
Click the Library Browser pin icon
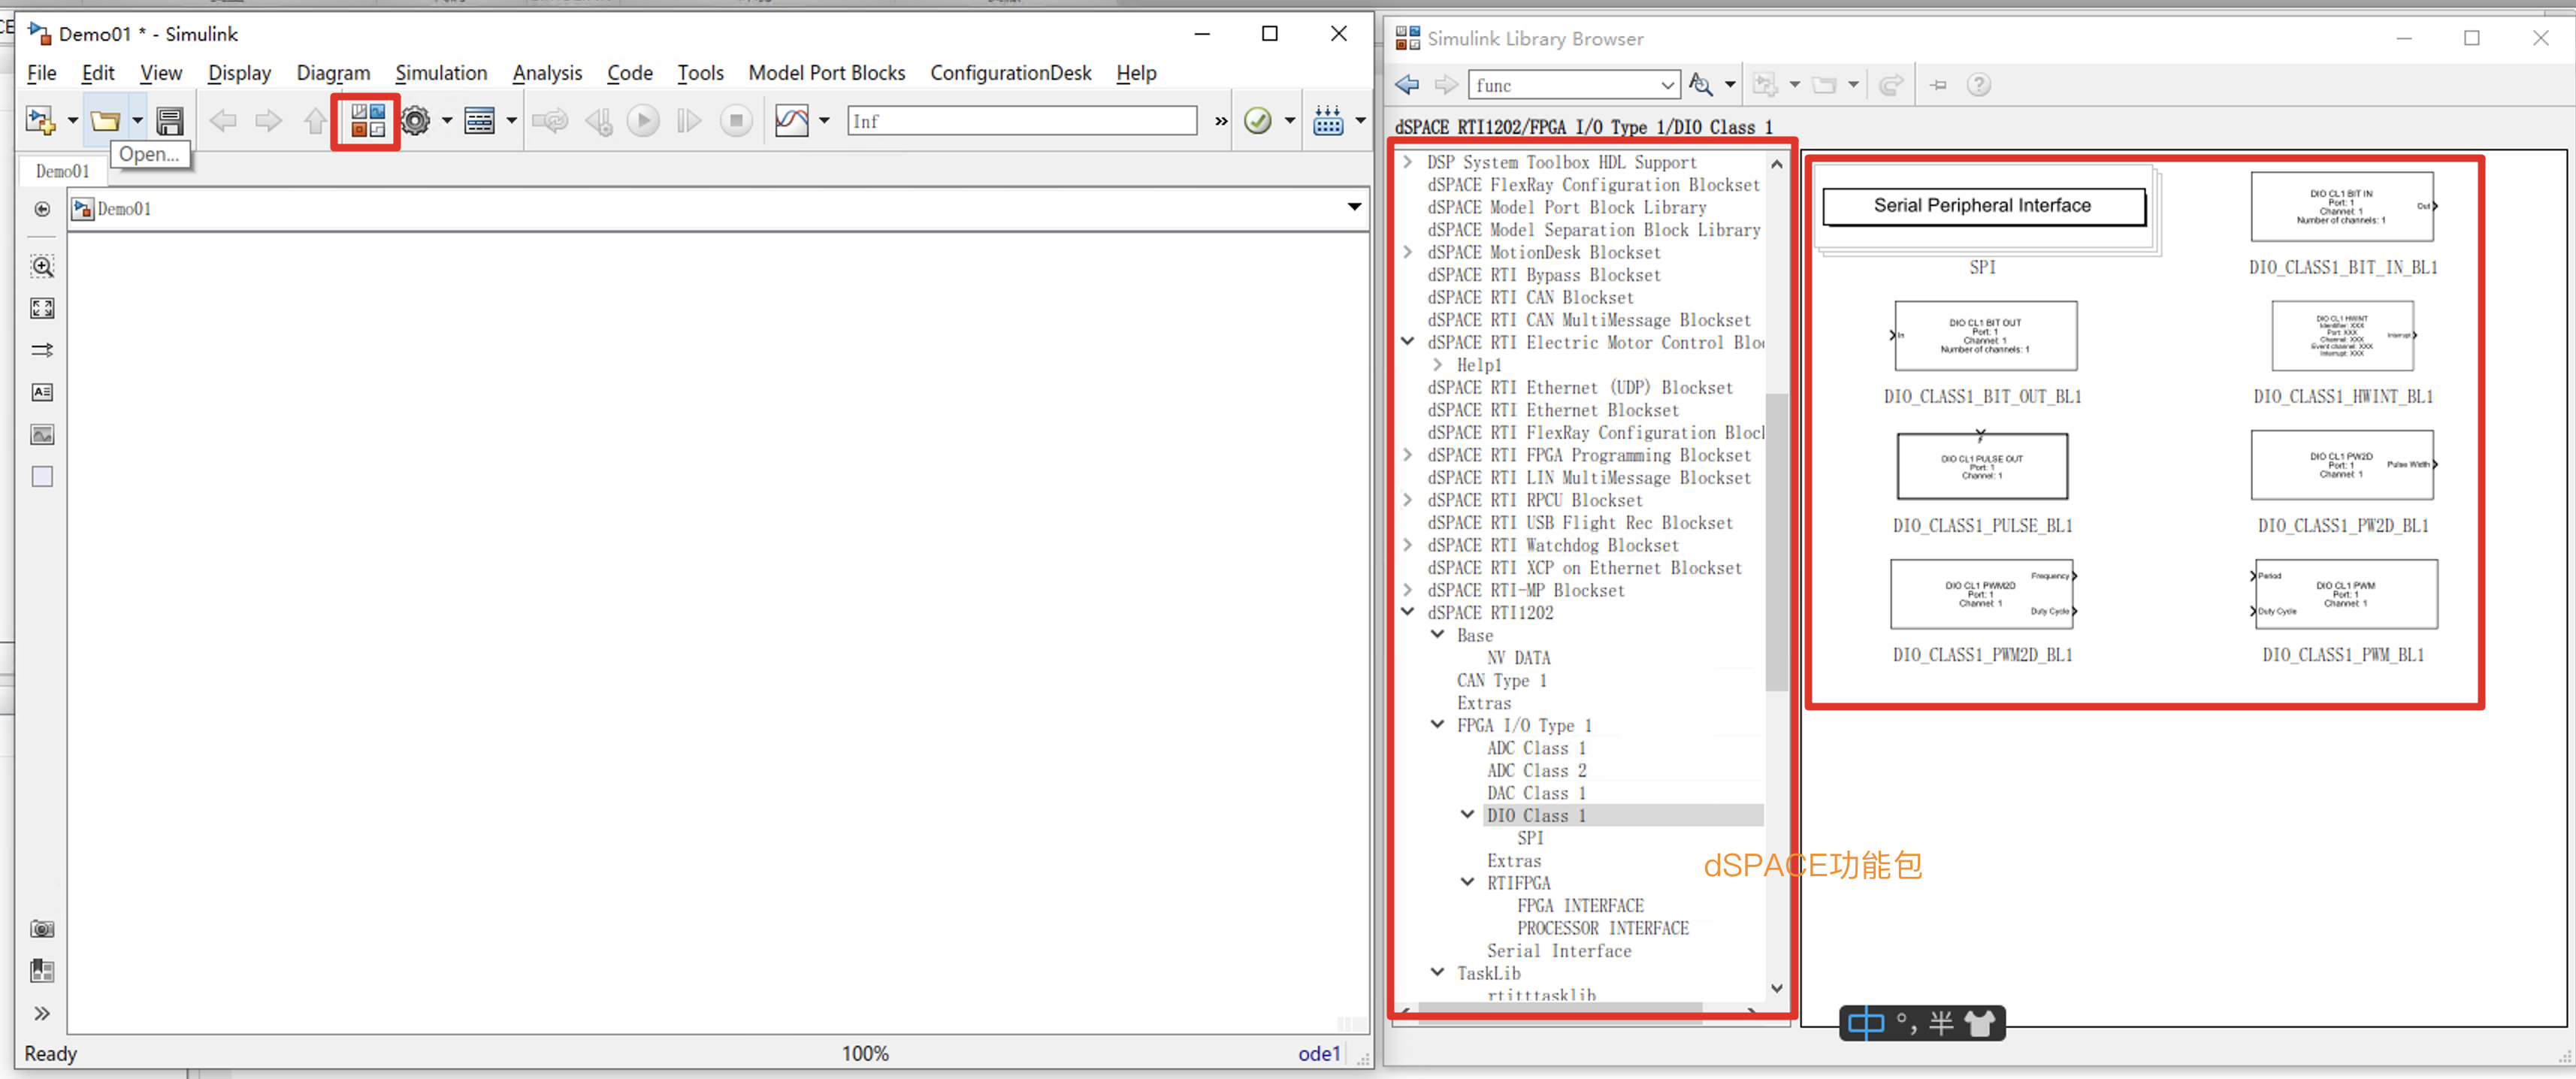coord(1938,84)
